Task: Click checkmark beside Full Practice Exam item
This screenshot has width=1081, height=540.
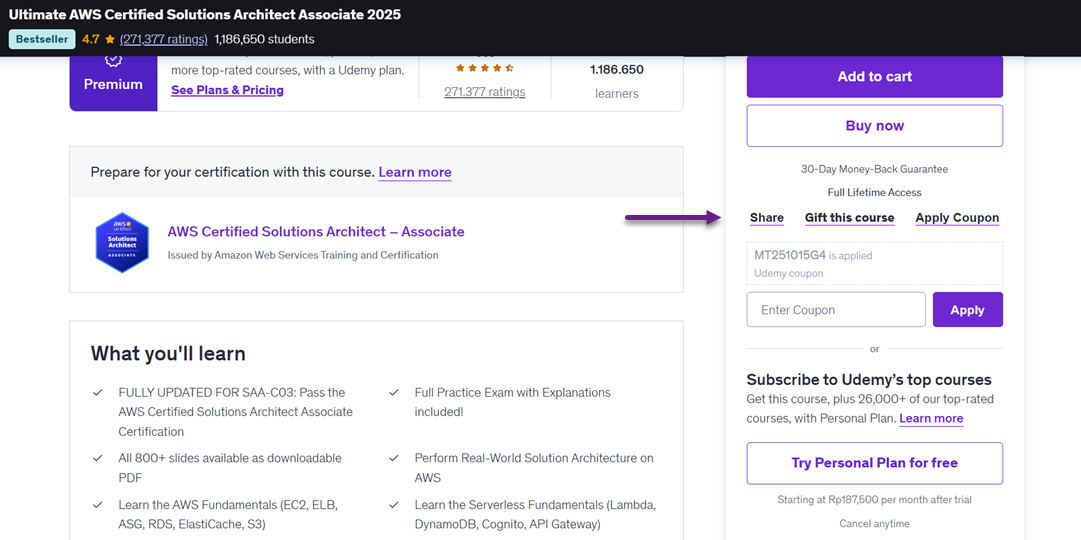Action: (x=394, y=393)
